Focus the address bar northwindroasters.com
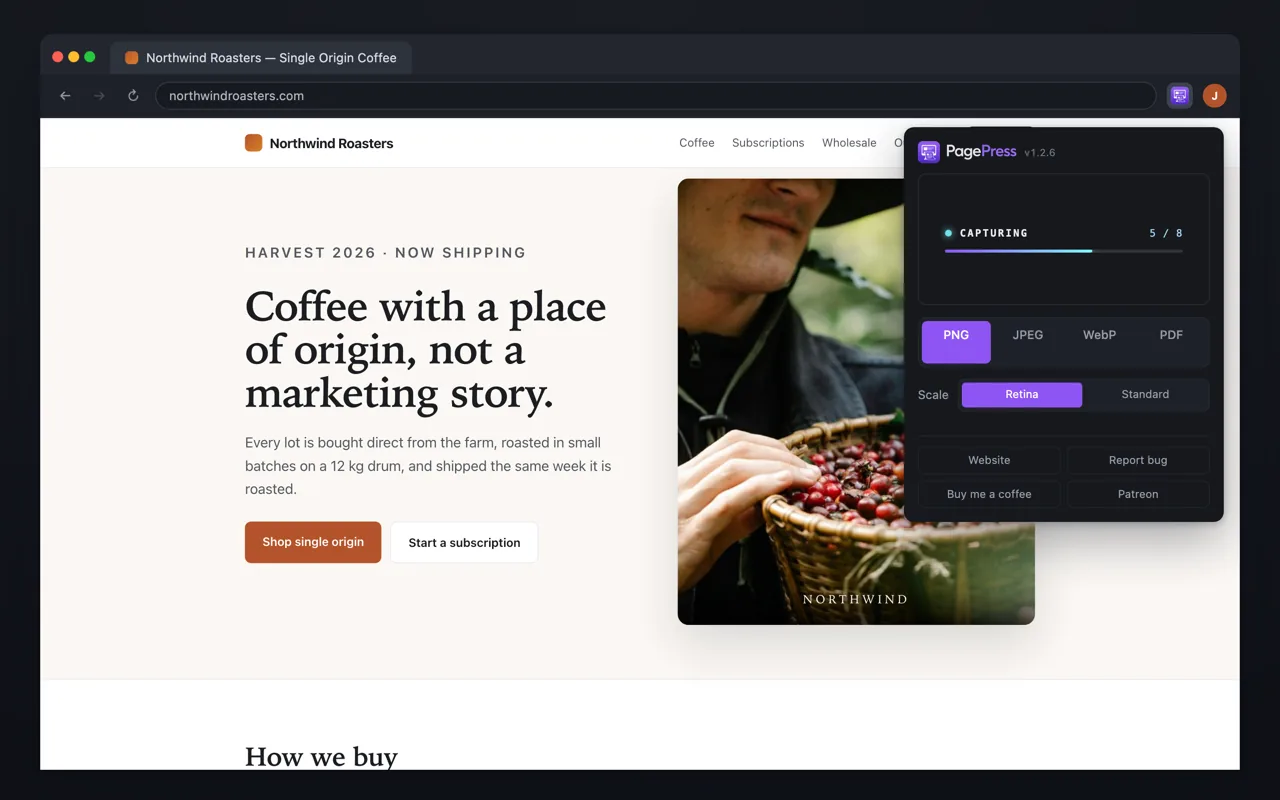Image resolution: width=1280 pixels, height=800 pixels. tap(655, 96)
